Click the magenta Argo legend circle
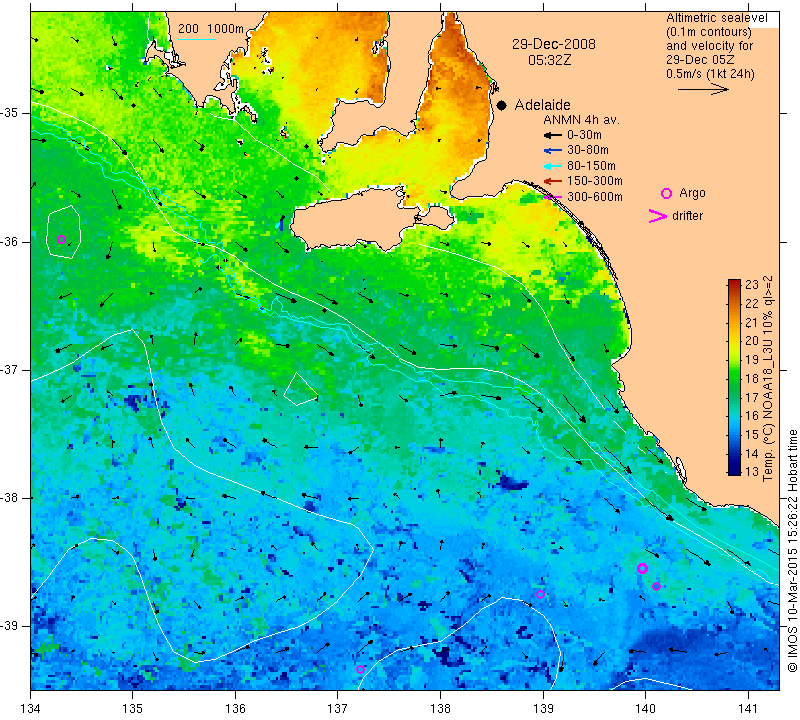The height and width of the screenshot is (720, 800). pyautogui.click(x=666, y=193)
